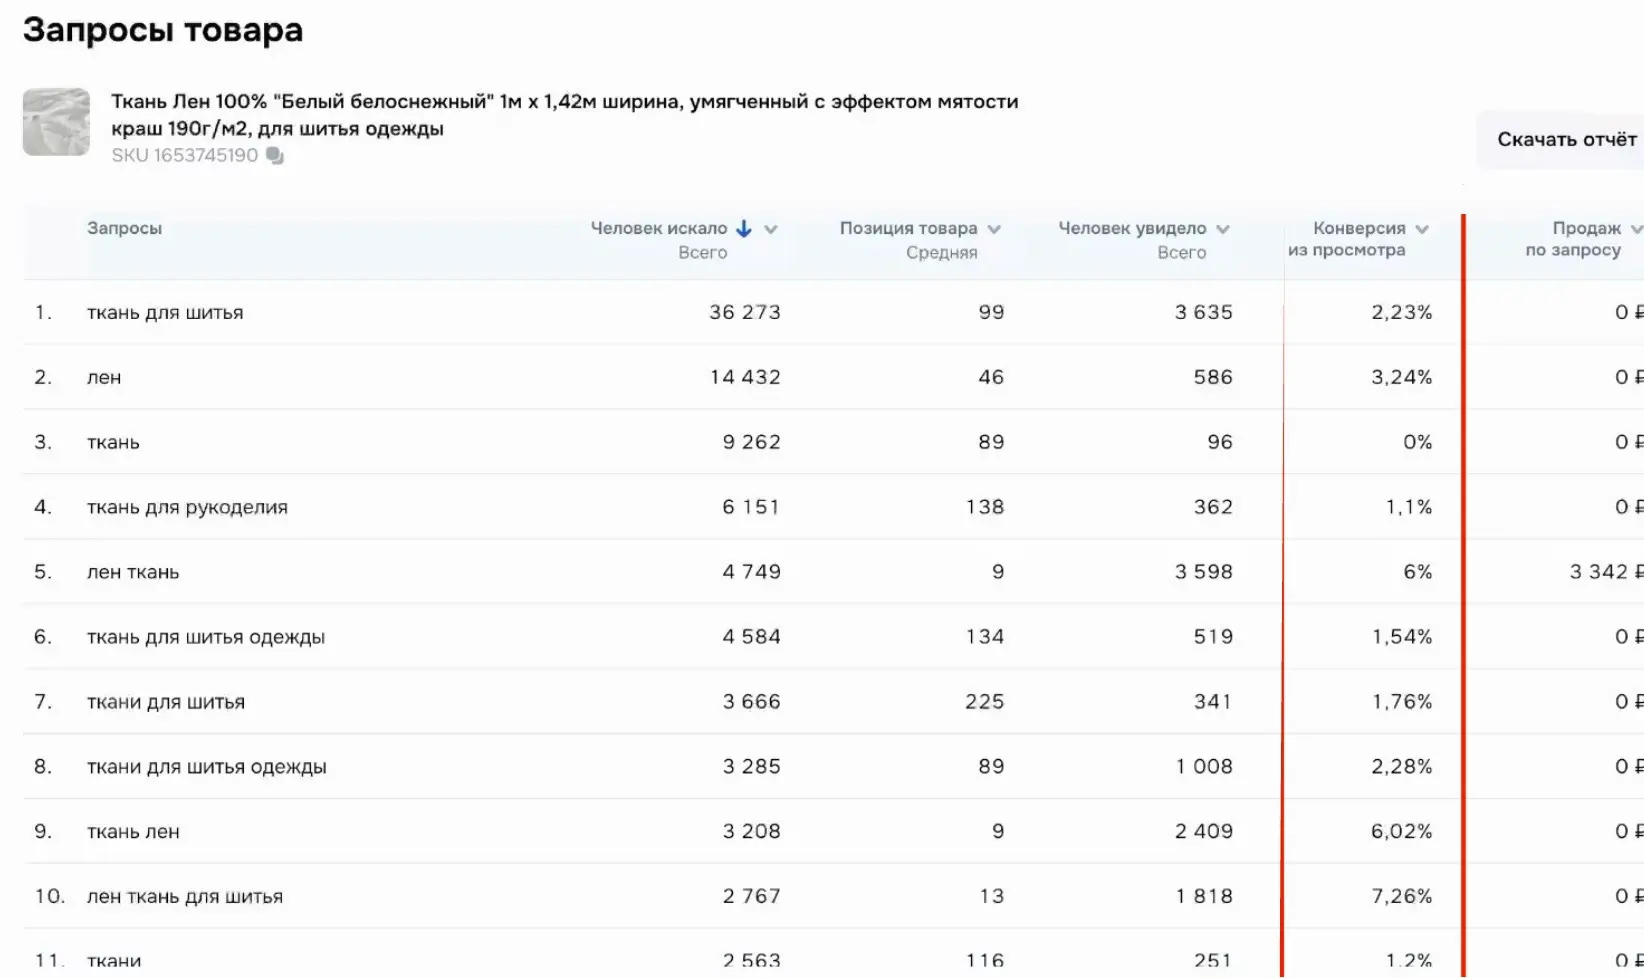The image size is (1644, 978).
Task: Click the product thumbnail image
Action: click(x=56, y=122)
